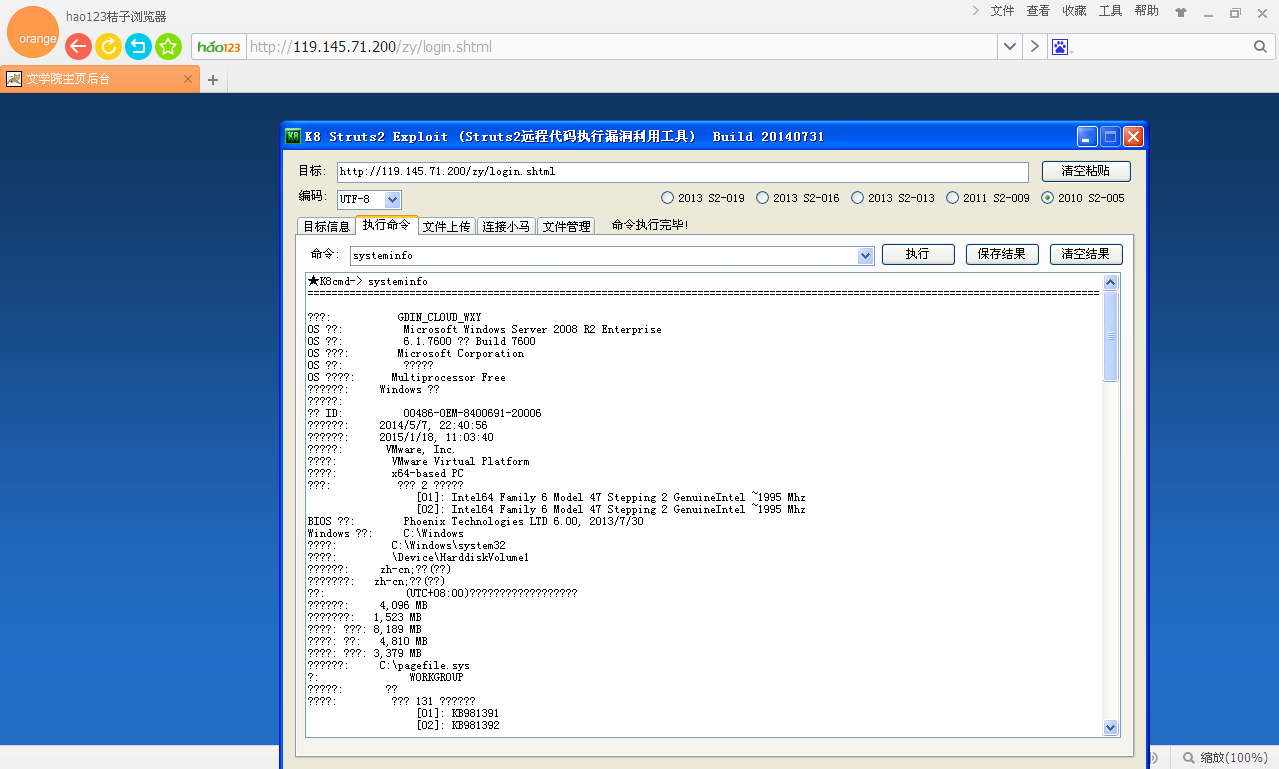Close the 文学院主页后台 tab
Screen dimensions: 1279x769
coord(187,79)
